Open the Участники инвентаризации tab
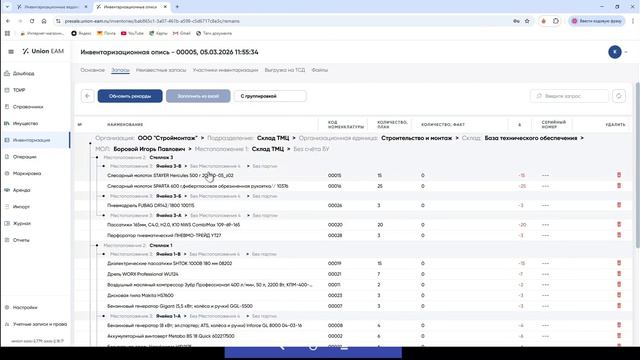The width and height of the screenshot is (640, 360). tap(225, 70)
